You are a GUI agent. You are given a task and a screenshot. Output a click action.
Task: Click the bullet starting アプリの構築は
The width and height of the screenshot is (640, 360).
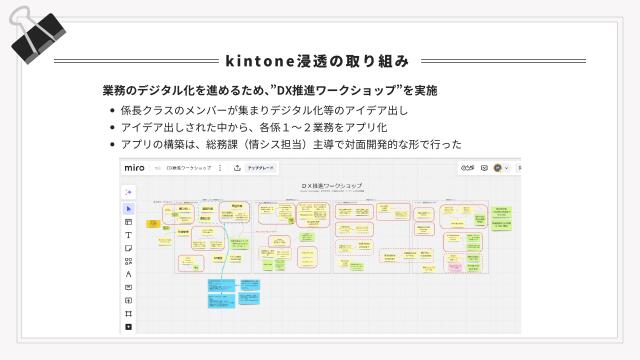point(291,144)
